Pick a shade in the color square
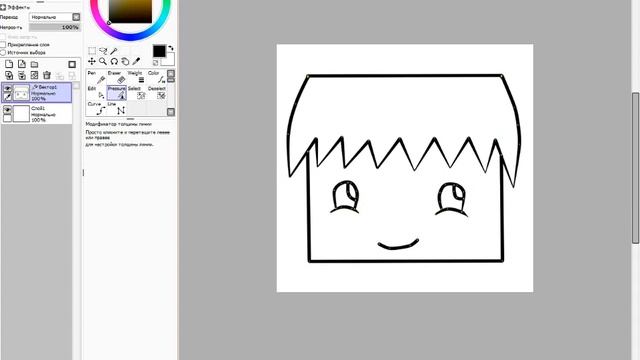The width and height of the screenshot is (640, 360). click(x=130, y=11)
